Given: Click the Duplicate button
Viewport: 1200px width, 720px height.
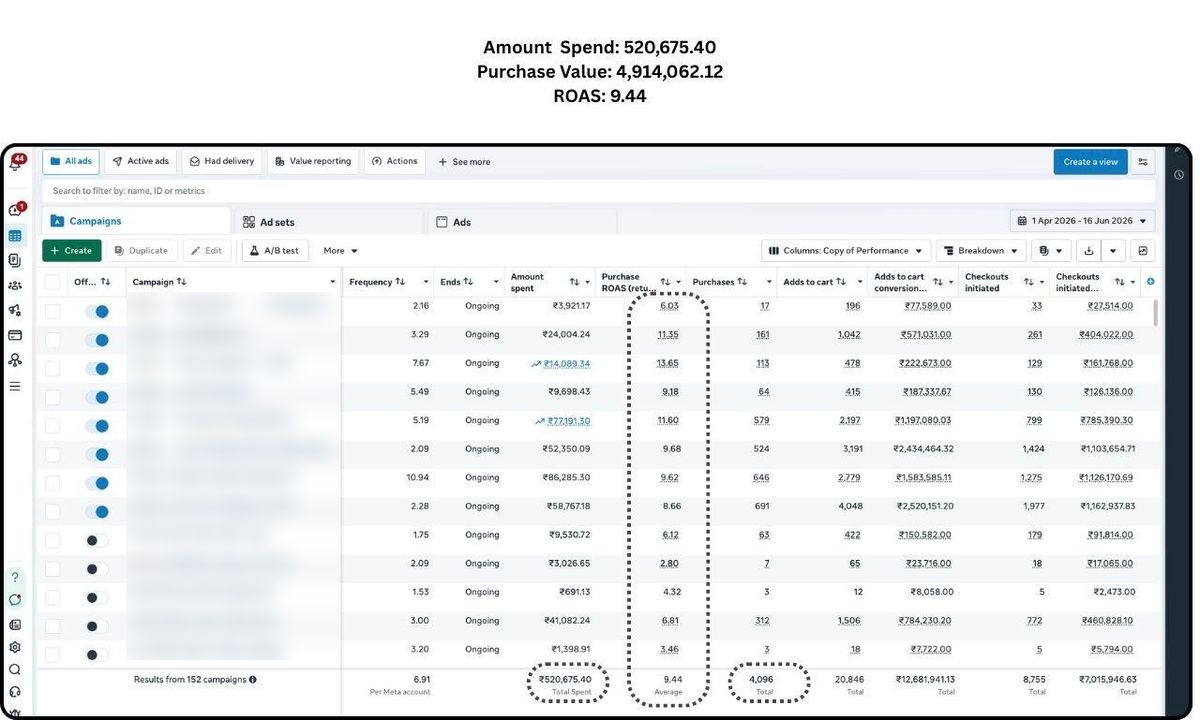Looking at the screenshot, I should point(141,251).
